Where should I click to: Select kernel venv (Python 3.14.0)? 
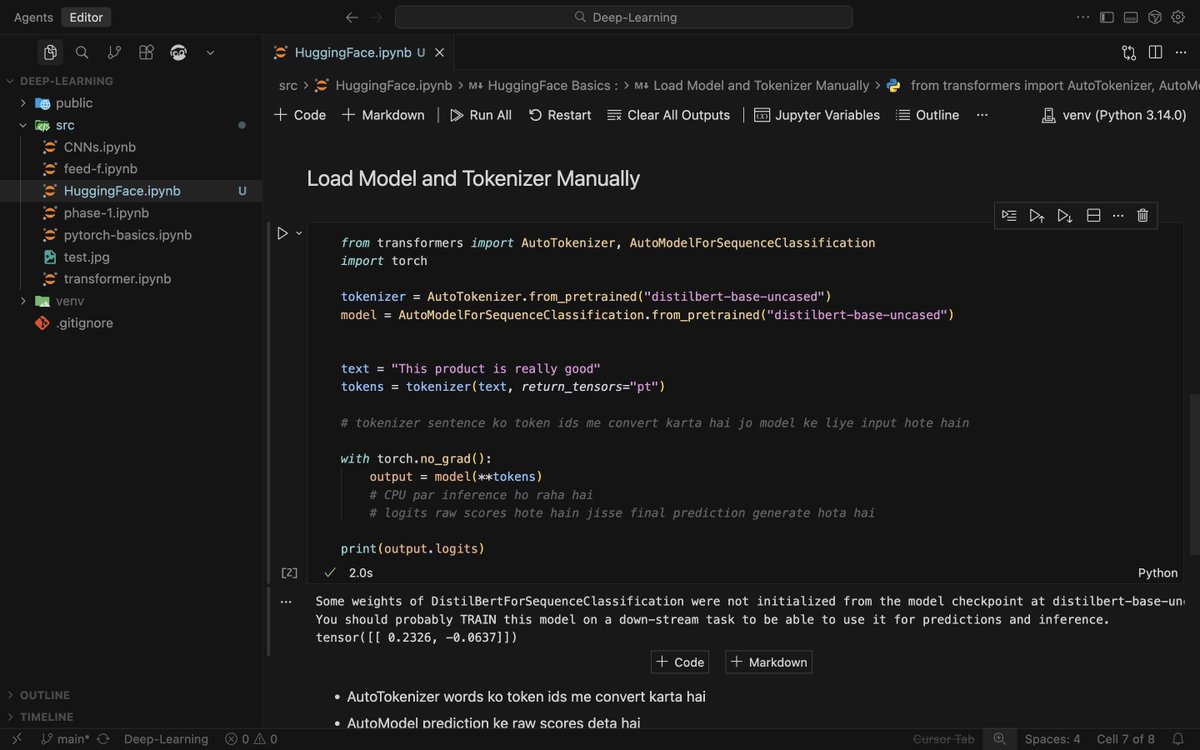tap(1113, 115)
